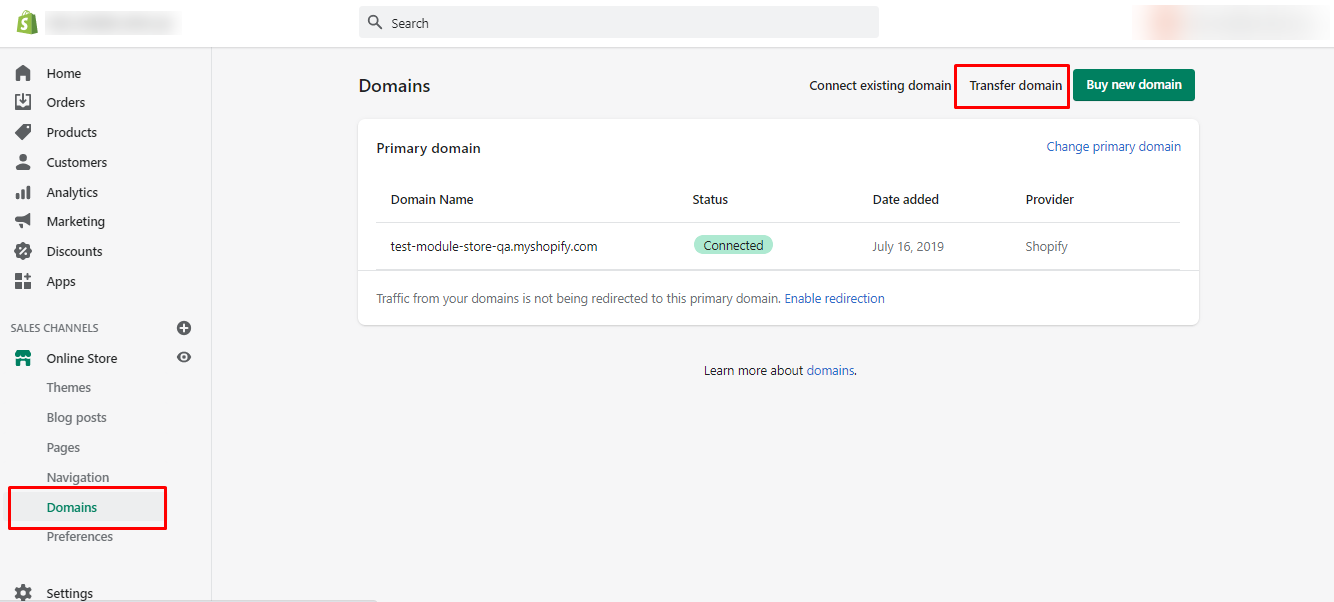Image resolution: width=1334 pixels, height=602 pixels.
Task: Click the Shopify logo icon
Action: point(27,22)
